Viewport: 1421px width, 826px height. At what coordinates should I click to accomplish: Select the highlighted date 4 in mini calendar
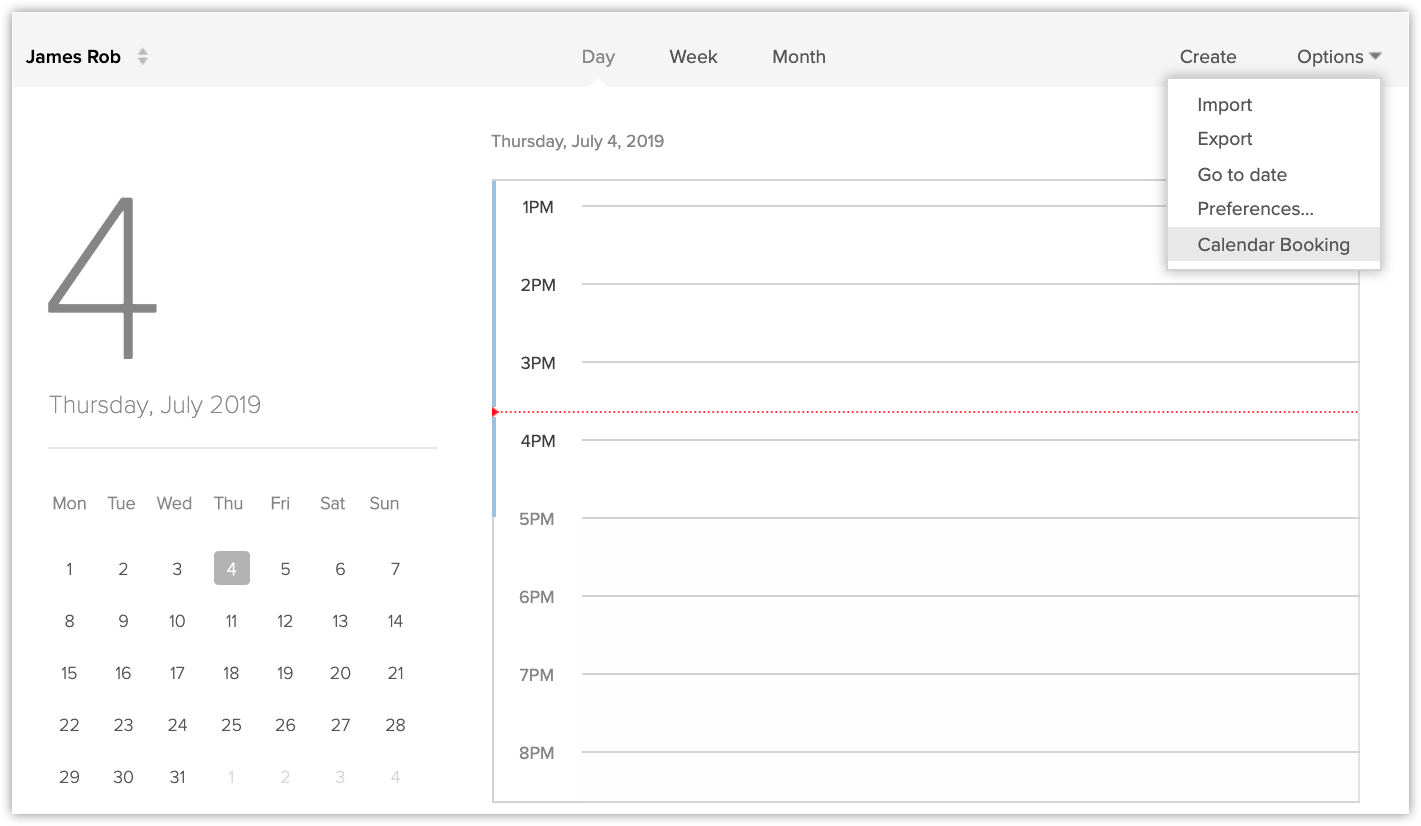[x=231, y=569]
